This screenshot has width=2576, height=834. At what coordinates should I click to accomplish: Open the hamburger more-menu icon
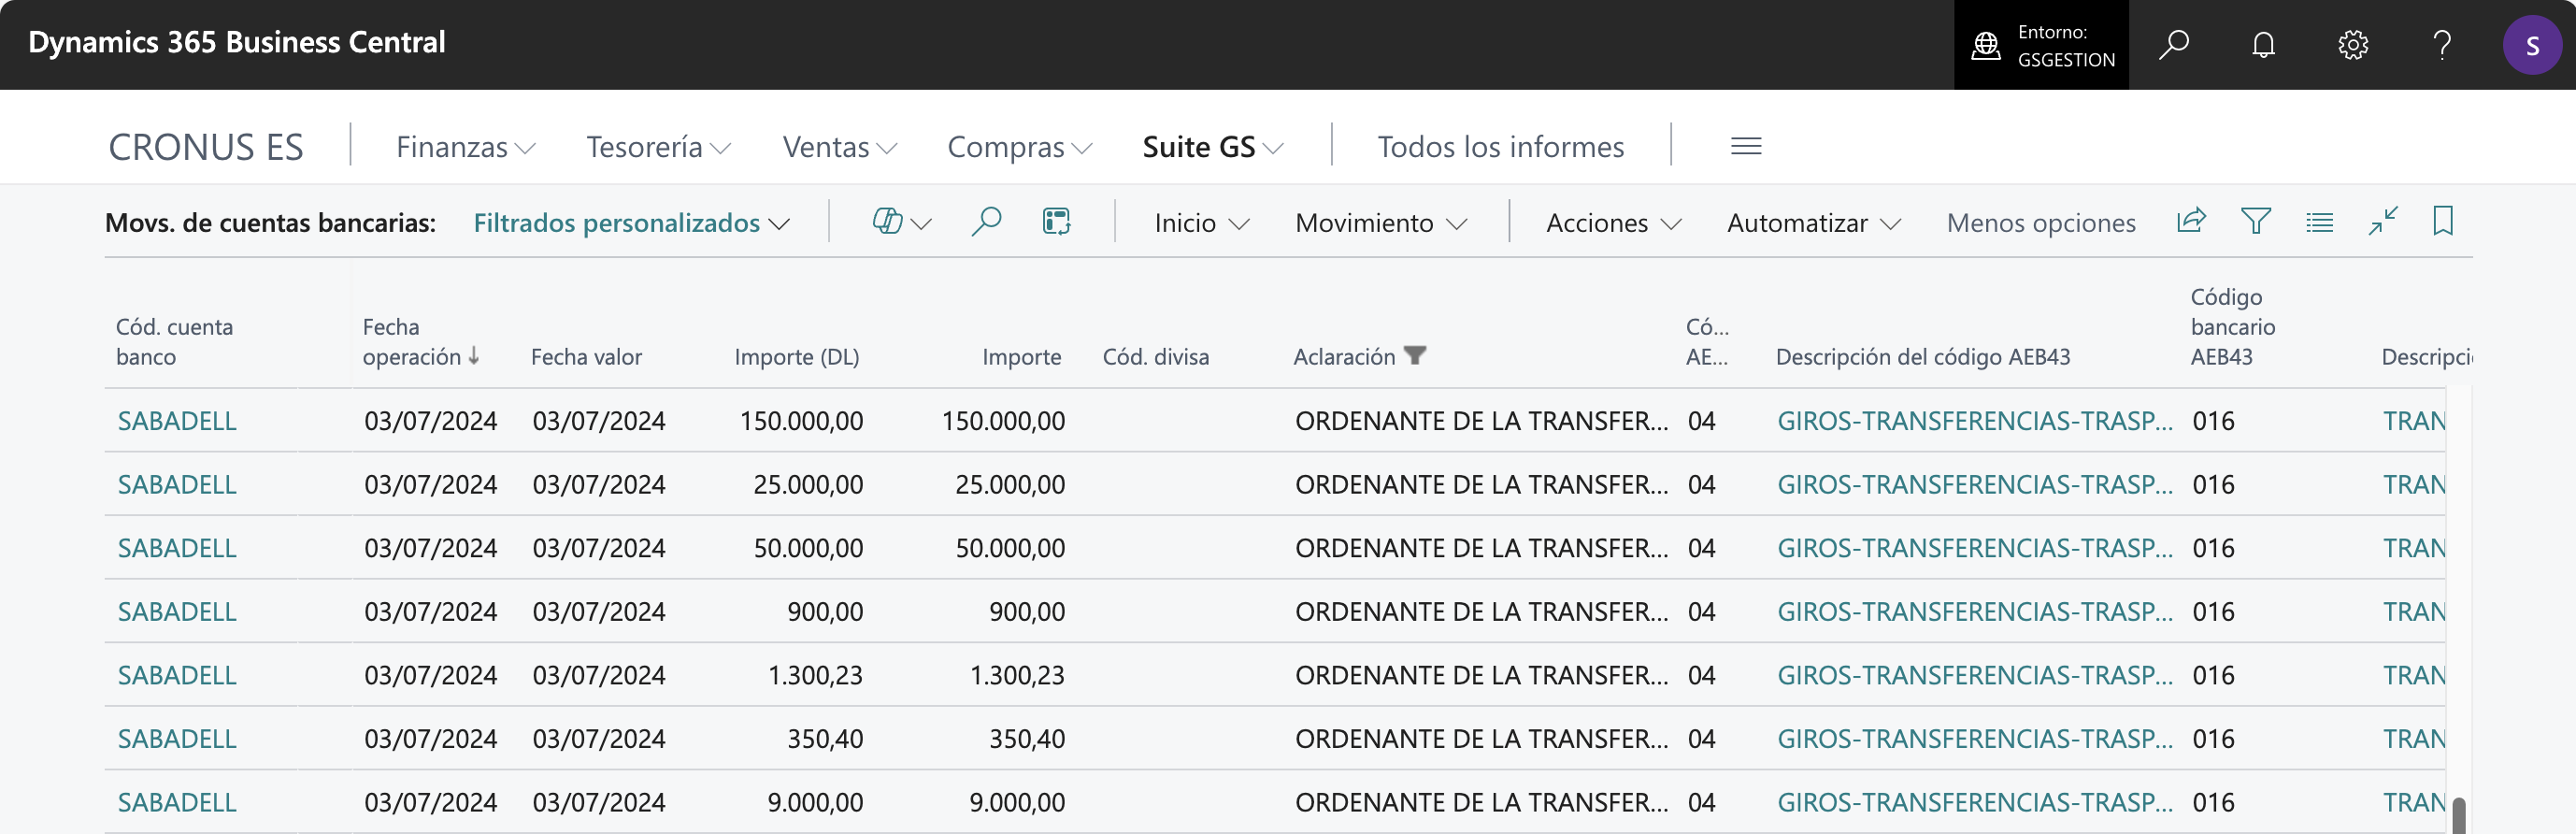tap(1746, 146)
